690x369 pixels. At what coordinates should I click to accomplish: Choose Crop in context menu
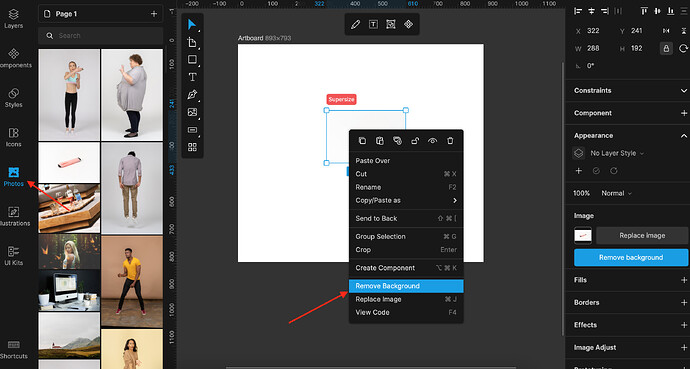406,250
